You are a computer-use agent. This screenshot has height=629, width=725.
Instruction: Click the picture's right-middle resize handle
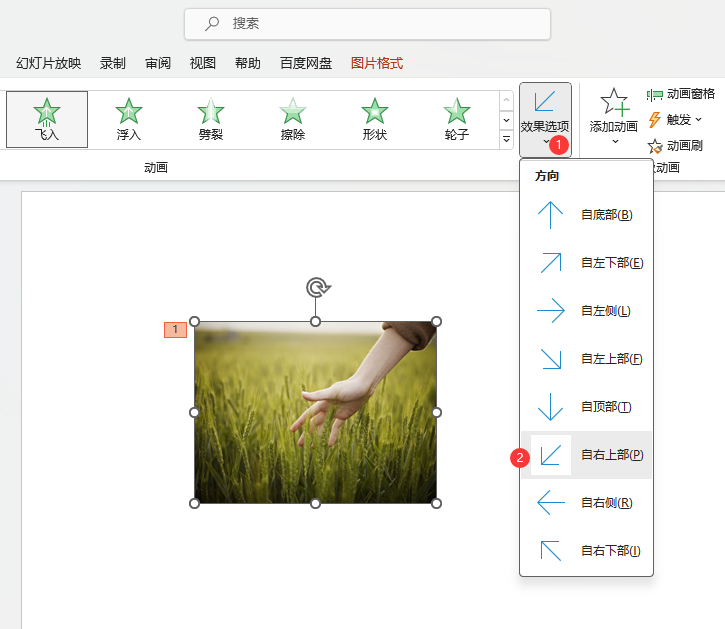tap(436, 412)
